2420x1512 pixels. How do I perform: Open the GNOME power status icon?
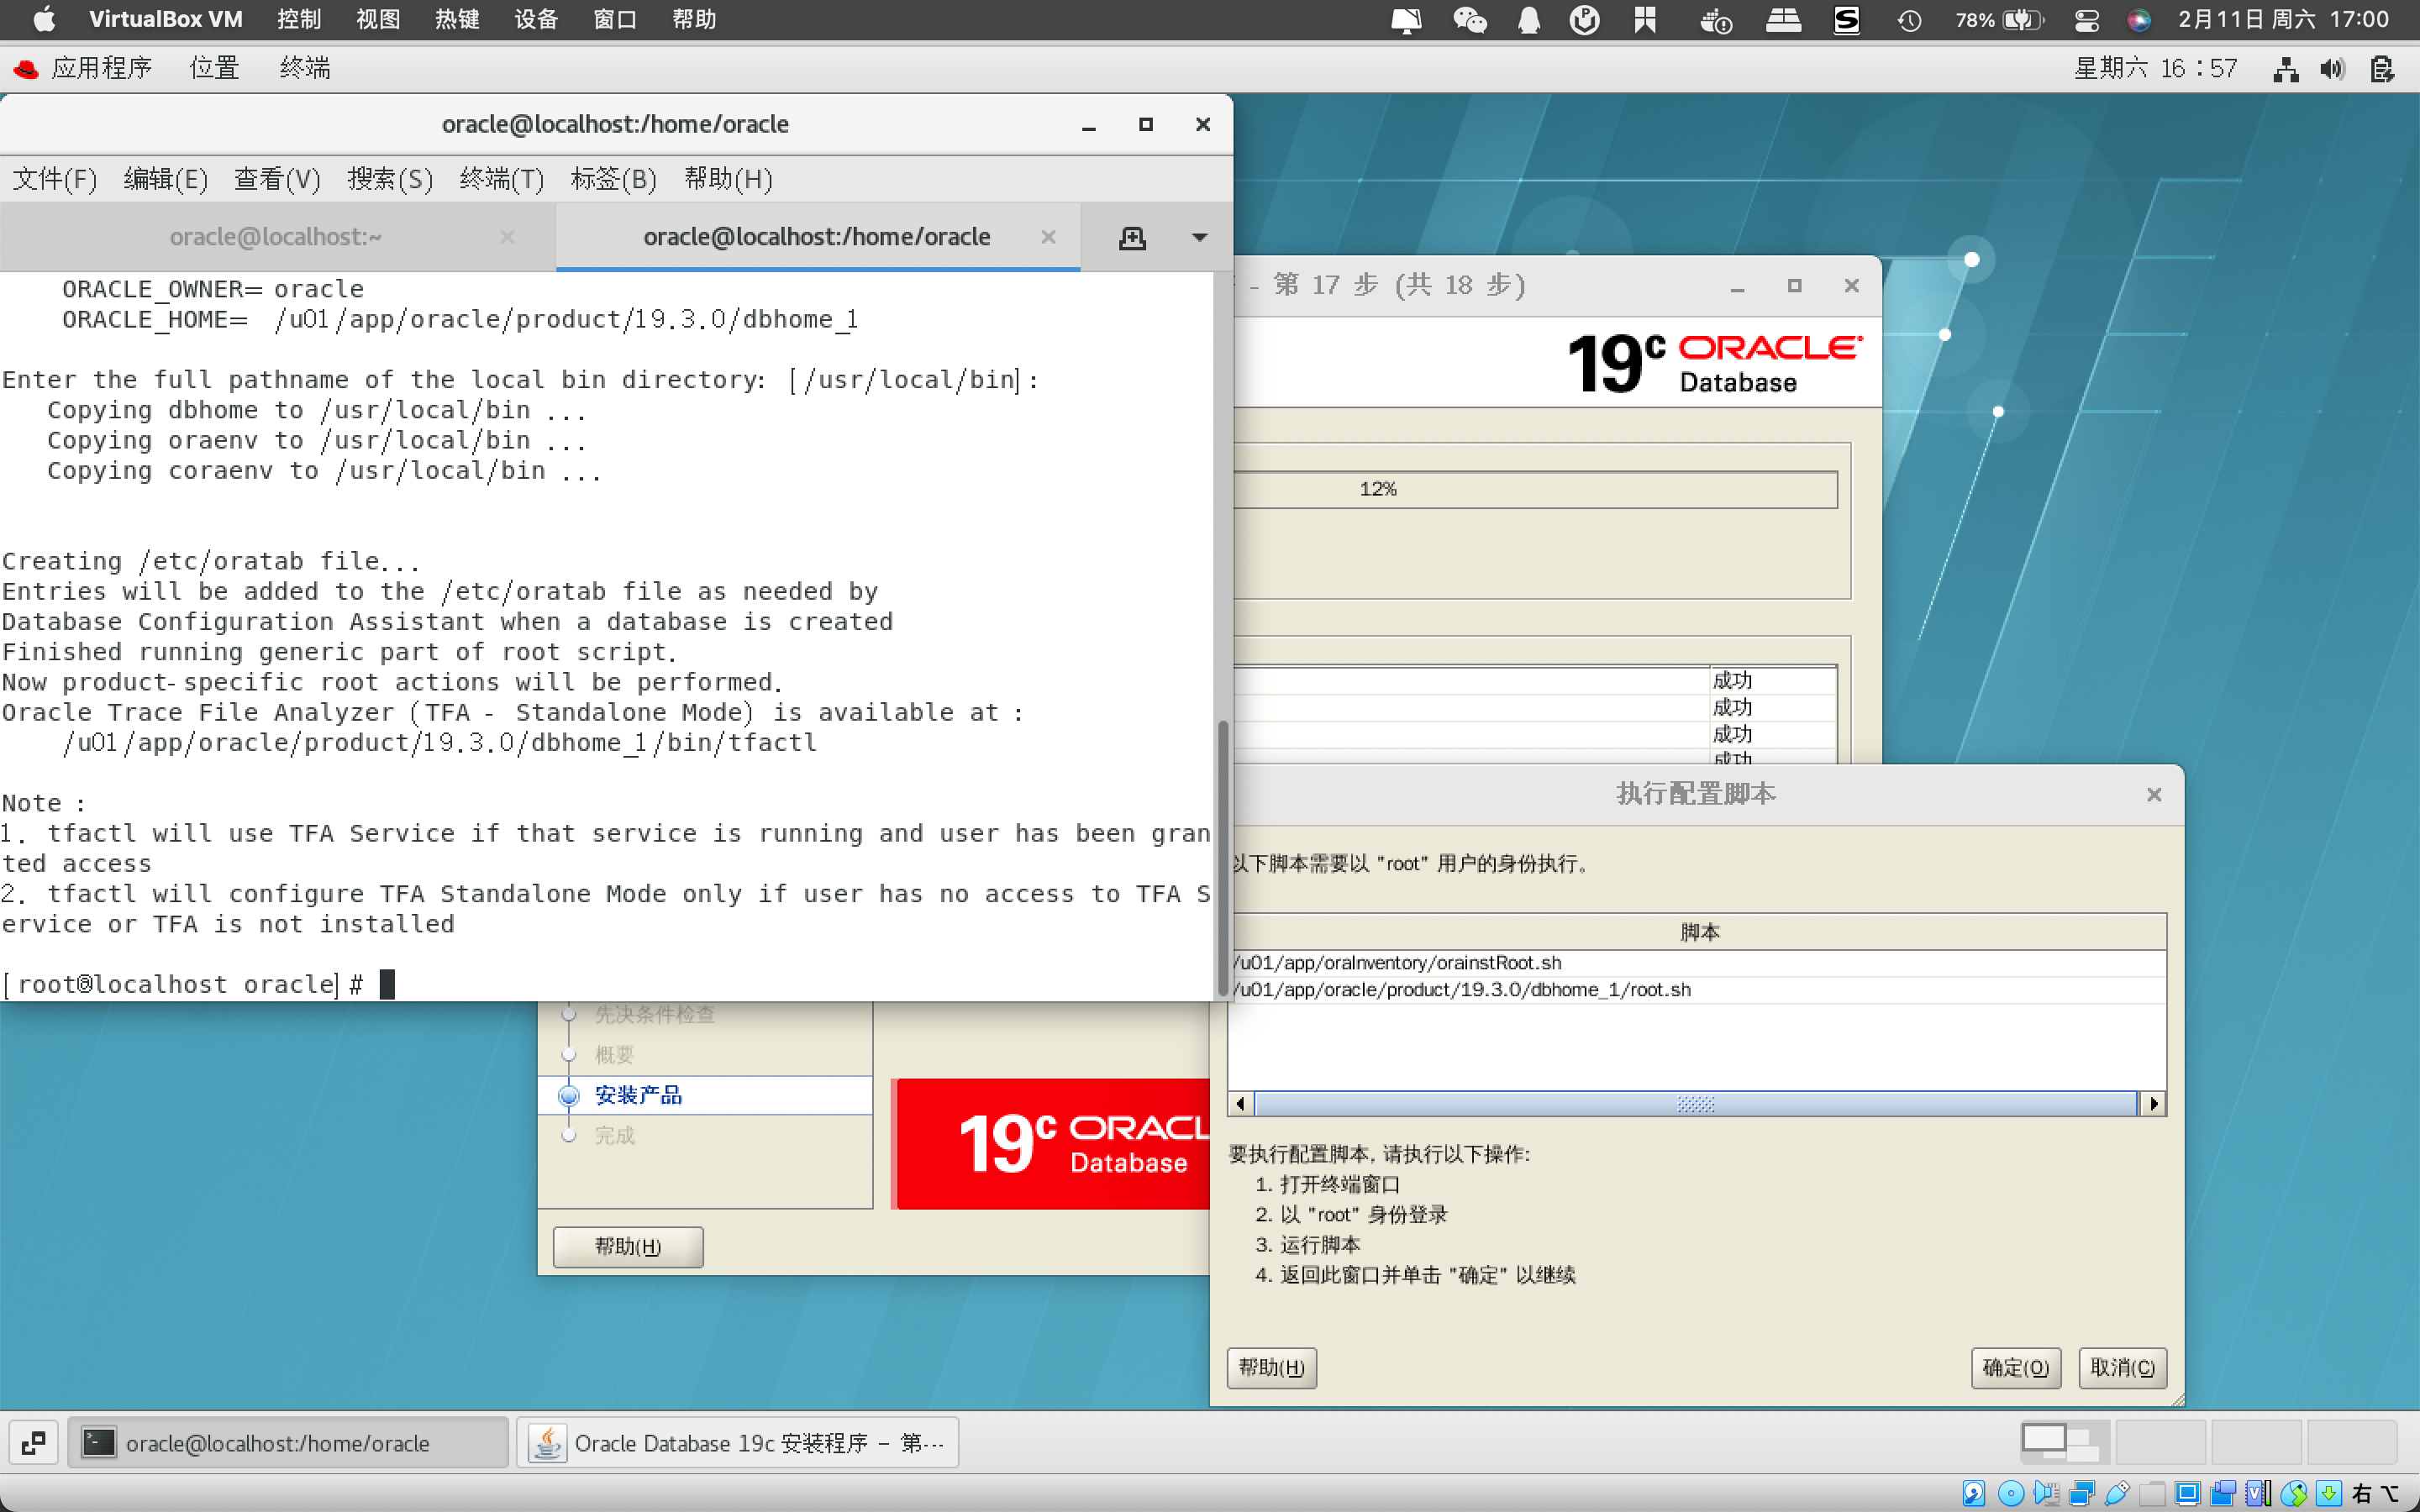[2382, 69]
